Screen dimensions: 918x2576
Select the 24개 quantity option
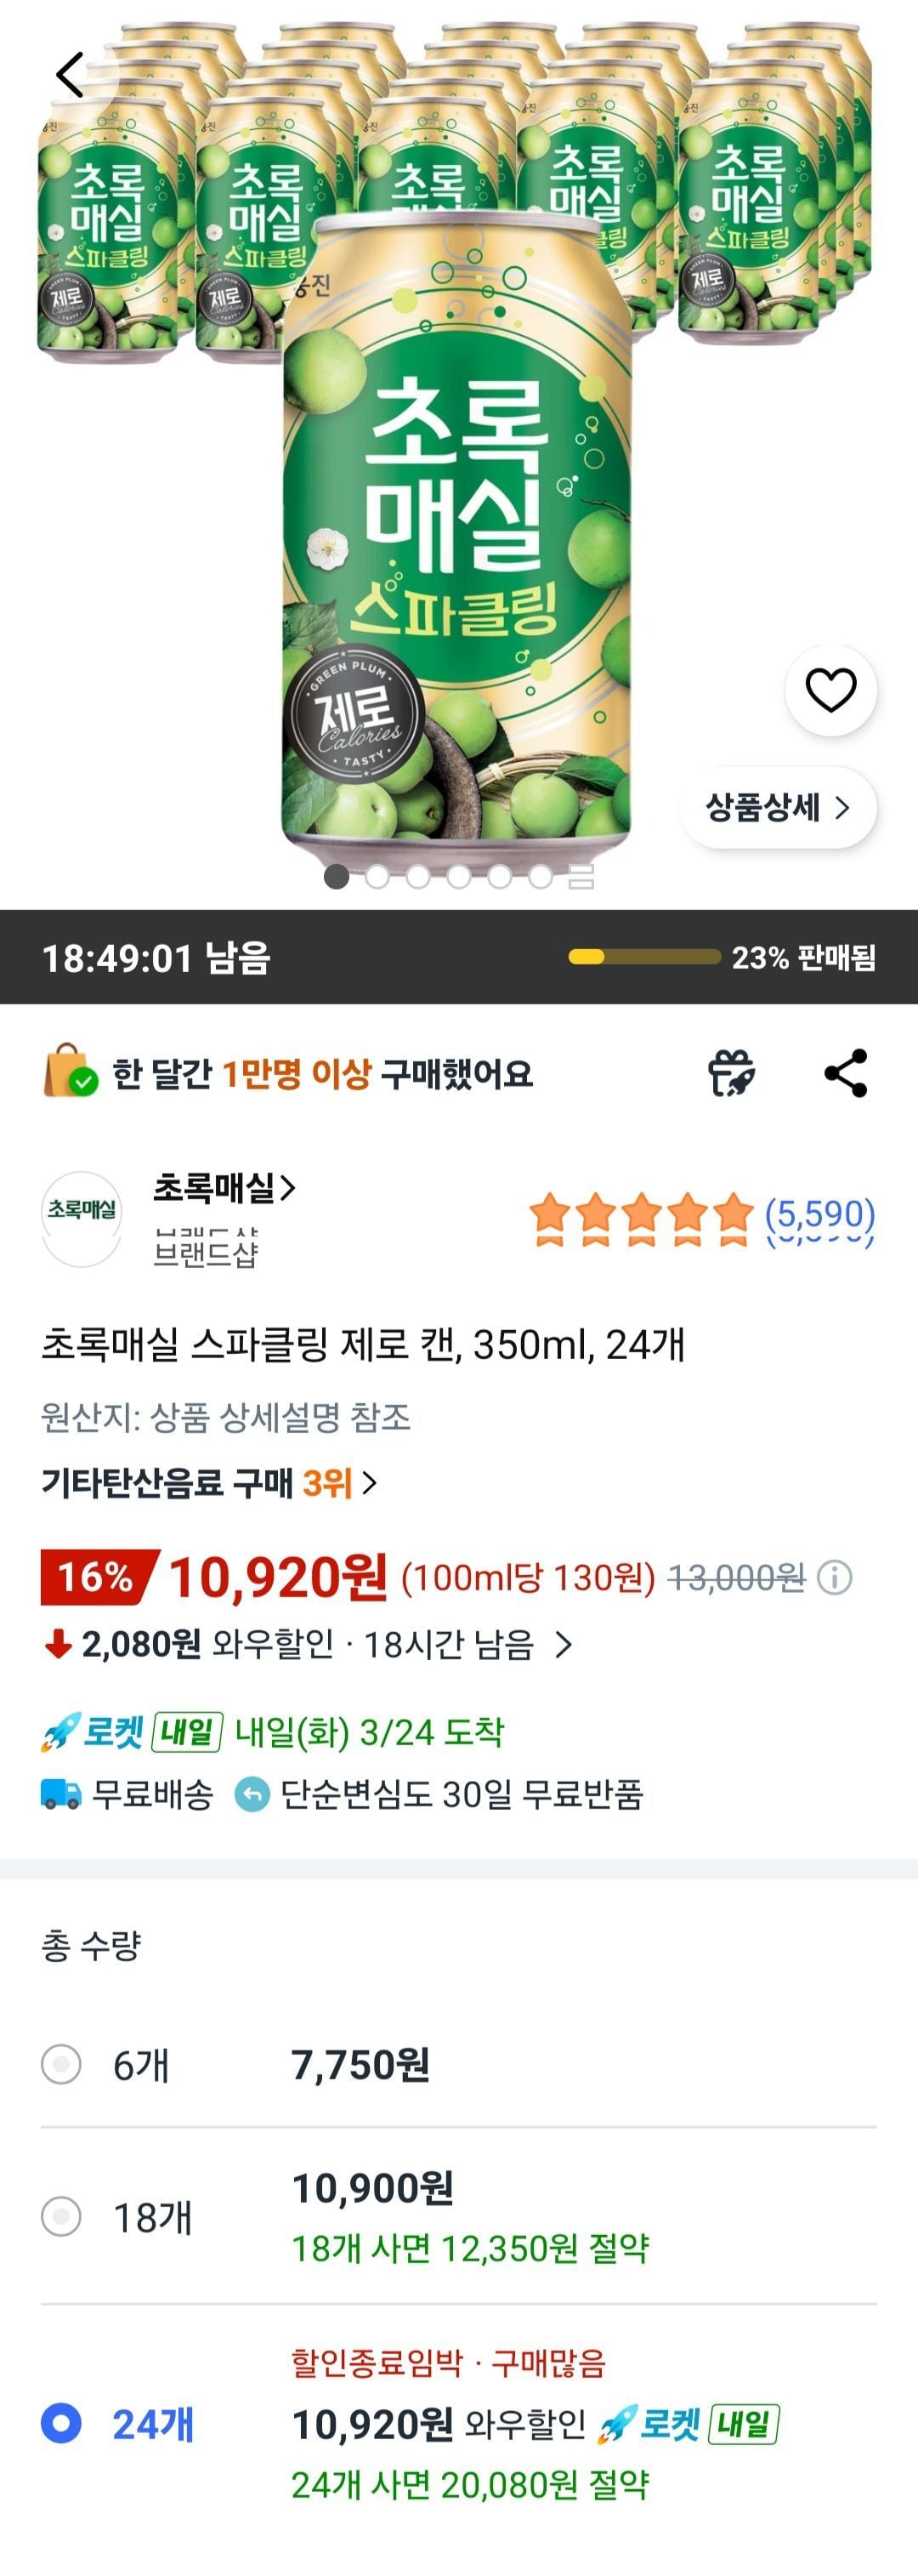(61, 2423)
